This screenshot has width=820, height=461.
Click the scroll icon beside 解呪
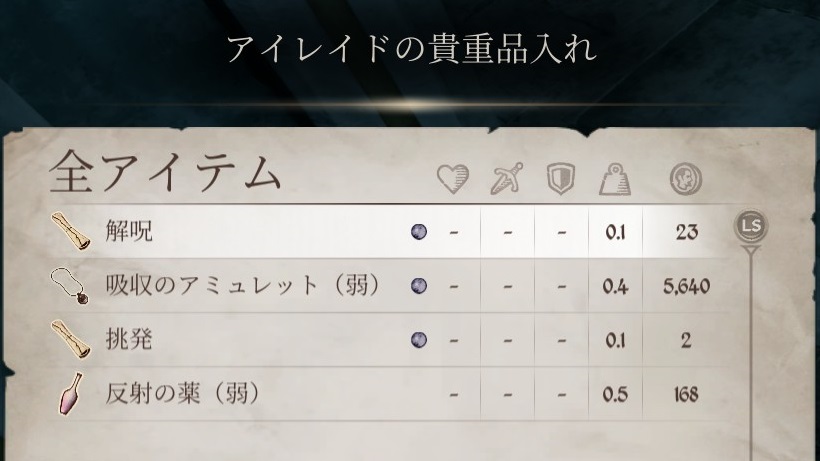[71, 231]
